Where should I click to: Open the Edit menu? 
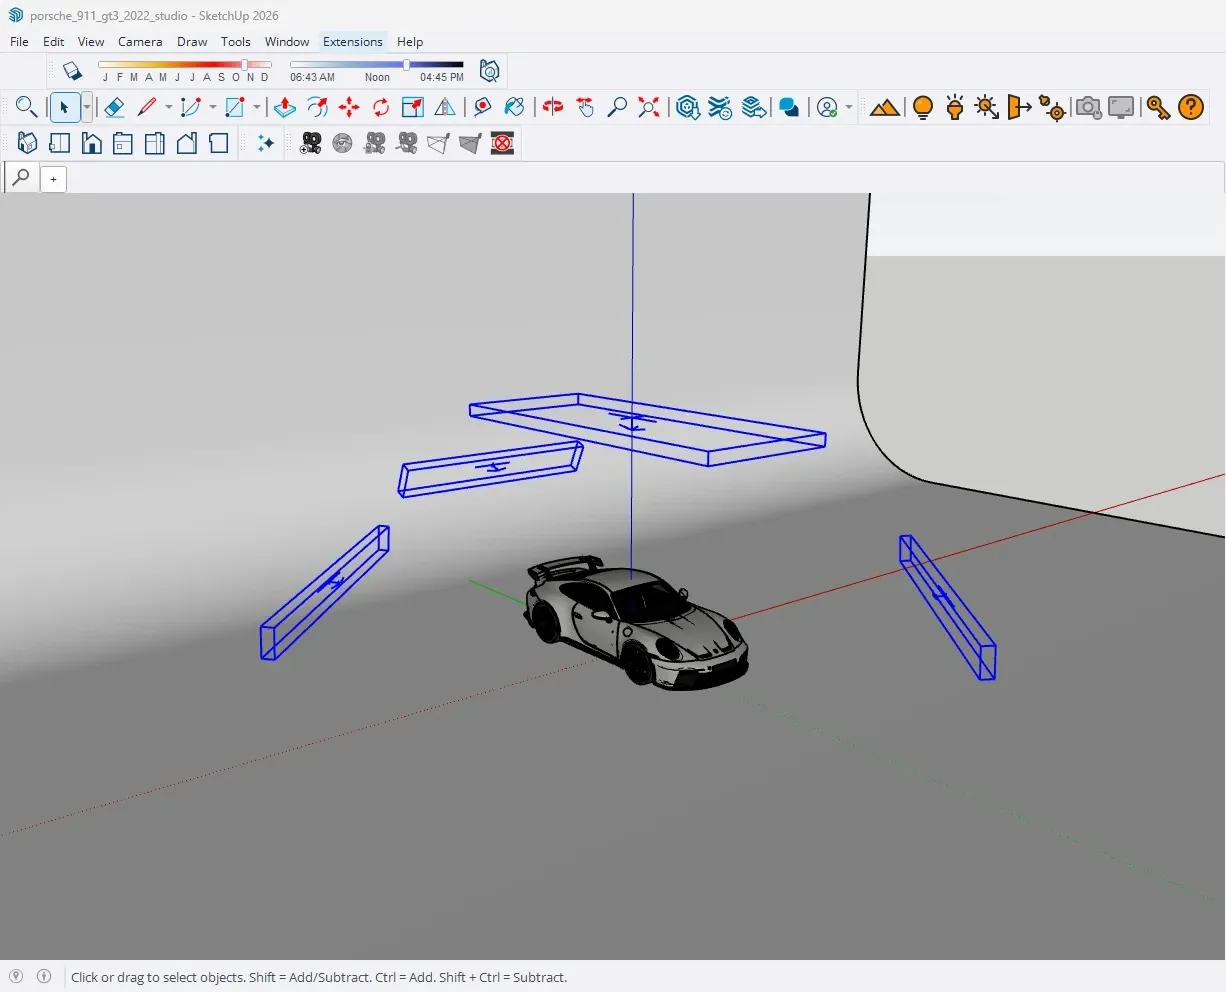point(54,42)
